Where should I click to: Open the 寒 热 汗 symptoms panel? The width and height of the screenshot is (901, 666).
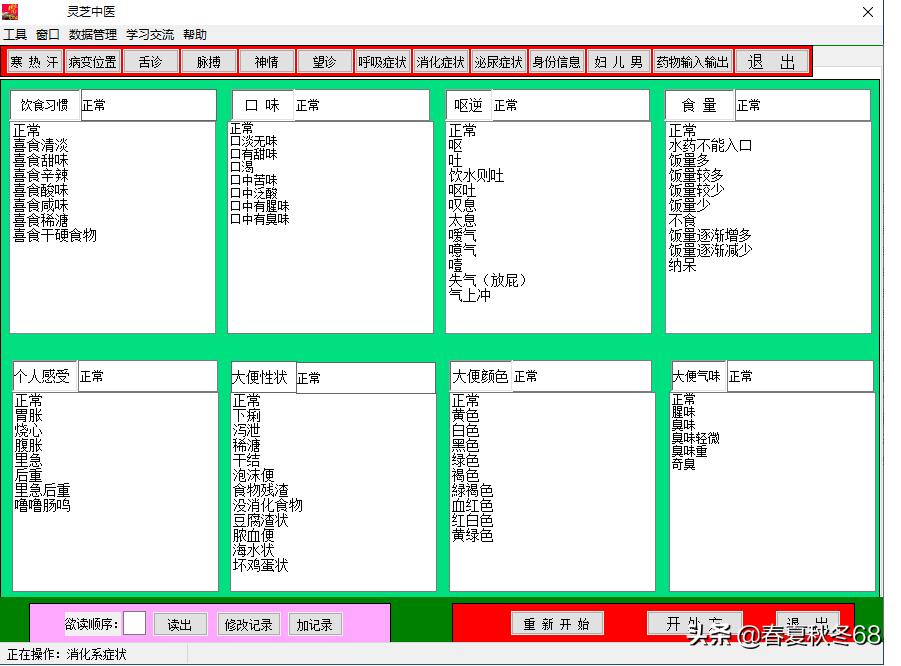34,60
